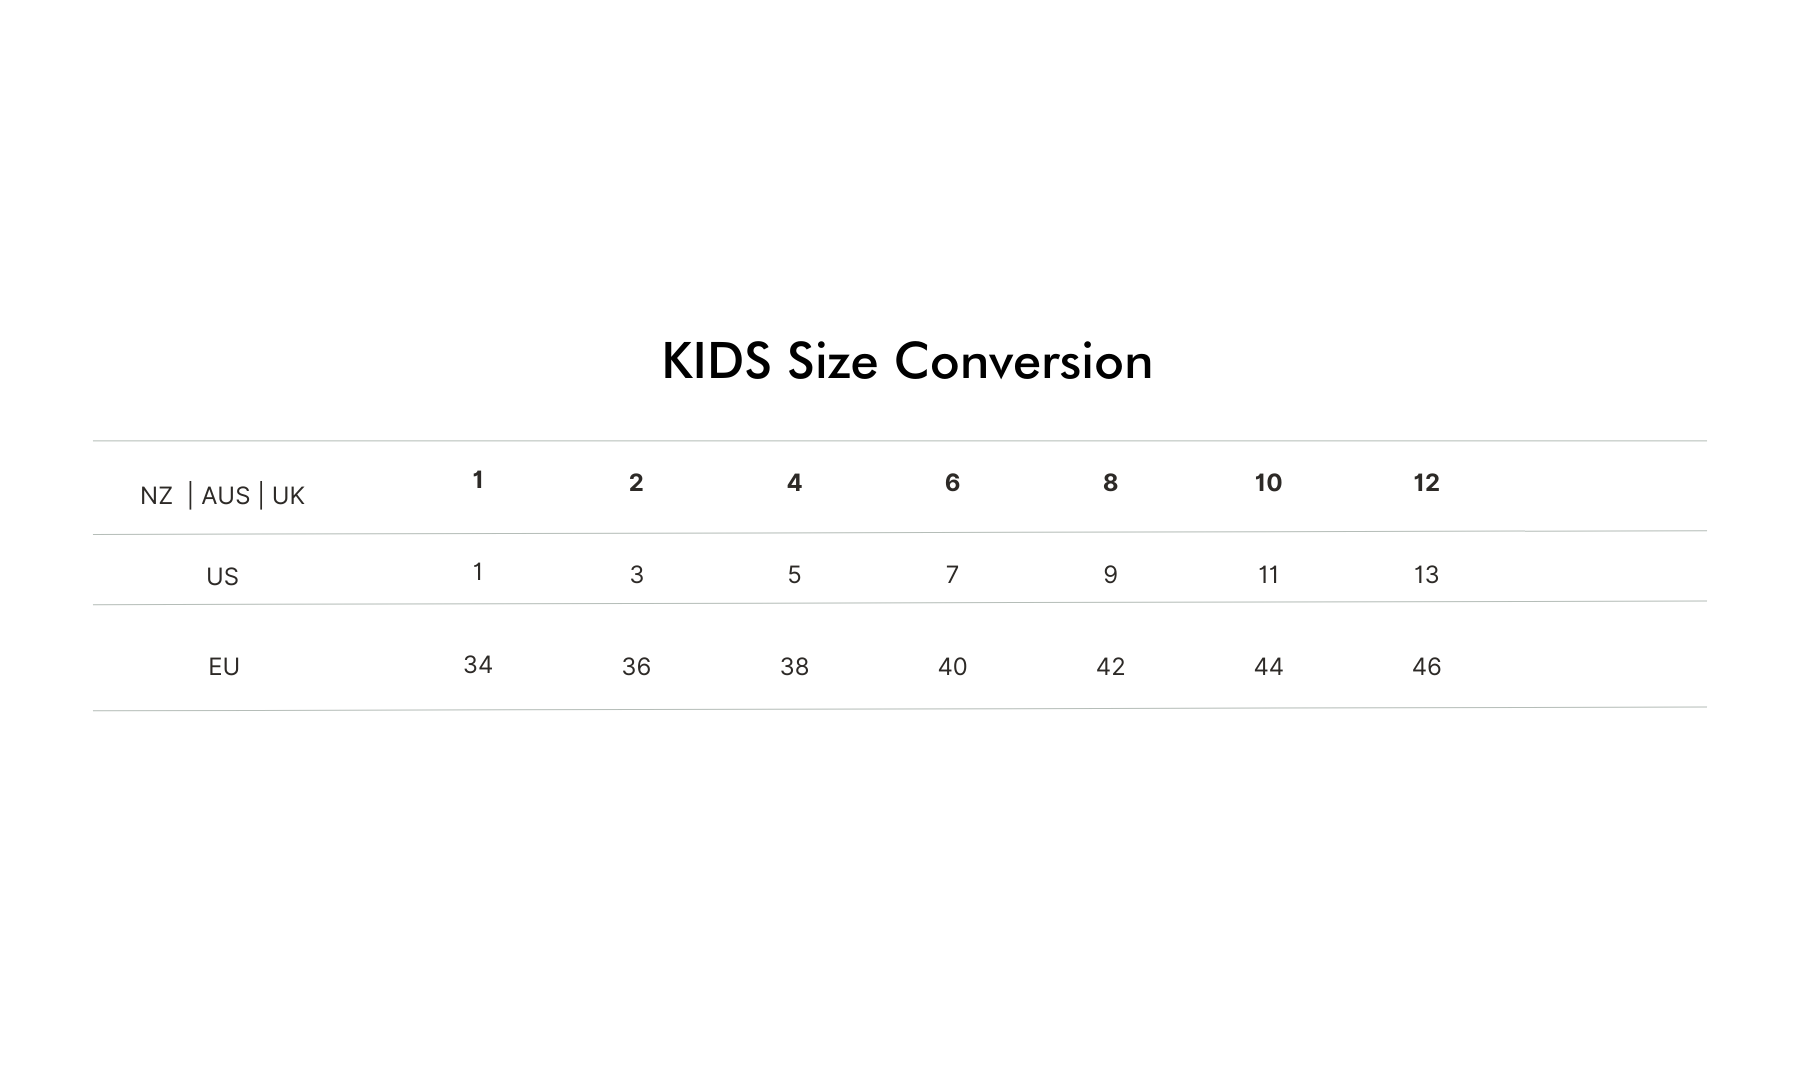Click bold size 4 in the top row
The width and height of the screenshot is (1800, 1080).
tap(794, 483)
